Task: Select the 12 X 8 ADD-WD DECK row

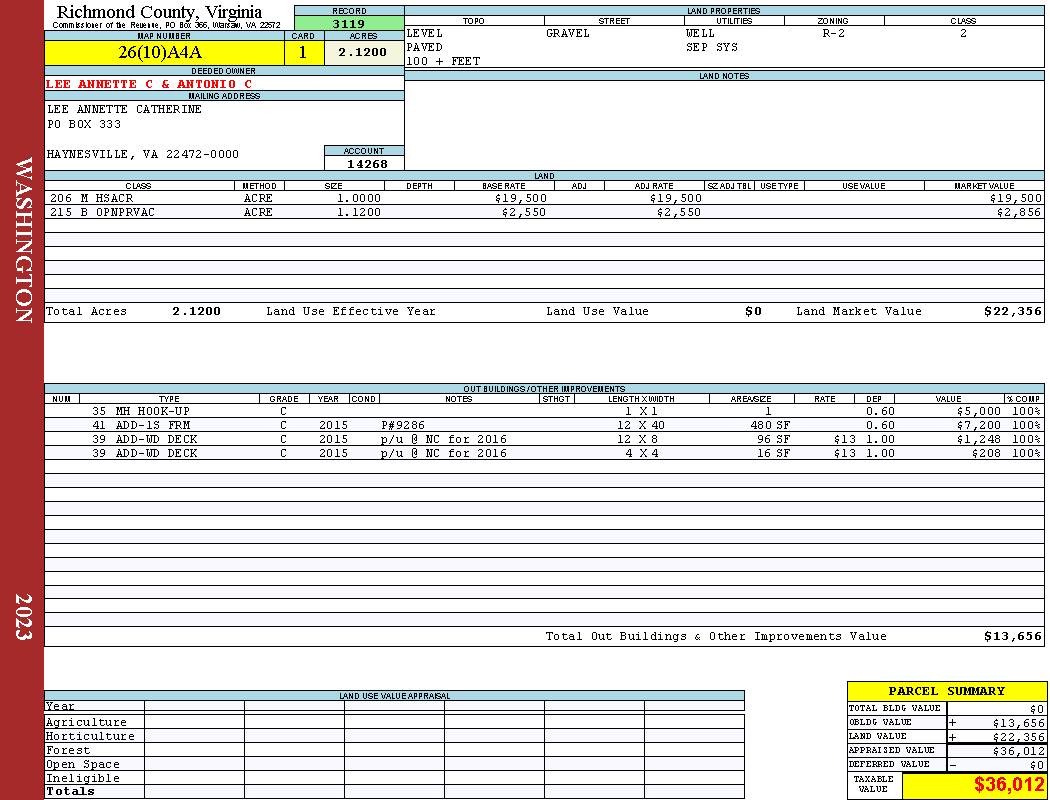Action: (544, 439)
